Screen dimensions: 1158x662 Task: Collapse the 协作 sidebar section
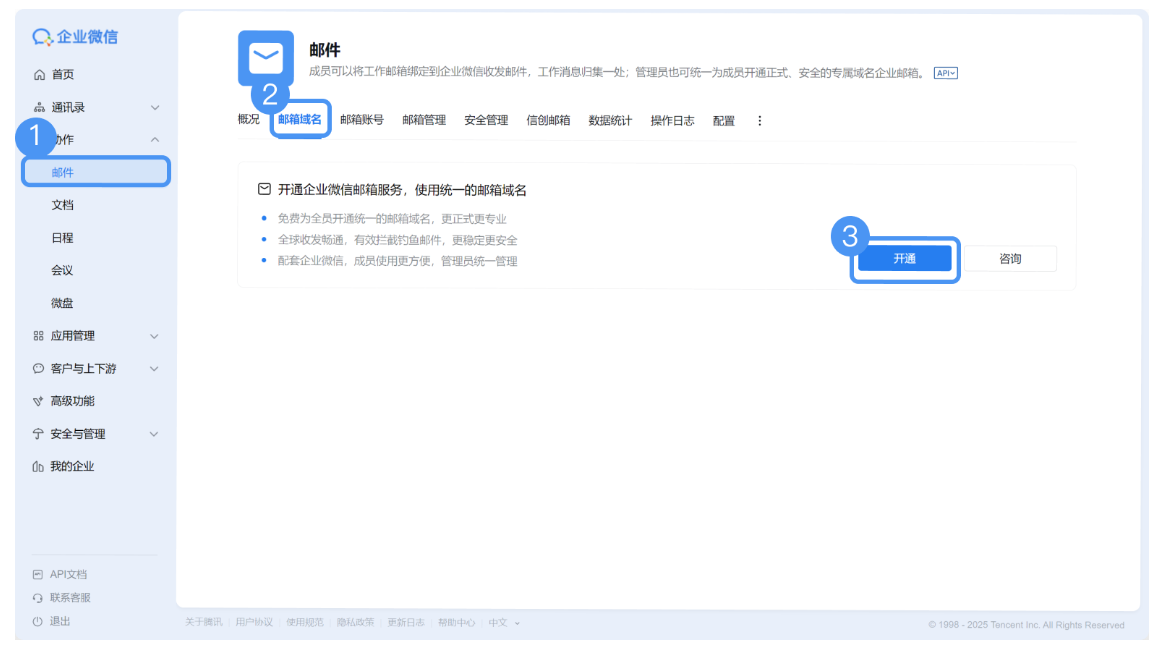pos(154,138)
